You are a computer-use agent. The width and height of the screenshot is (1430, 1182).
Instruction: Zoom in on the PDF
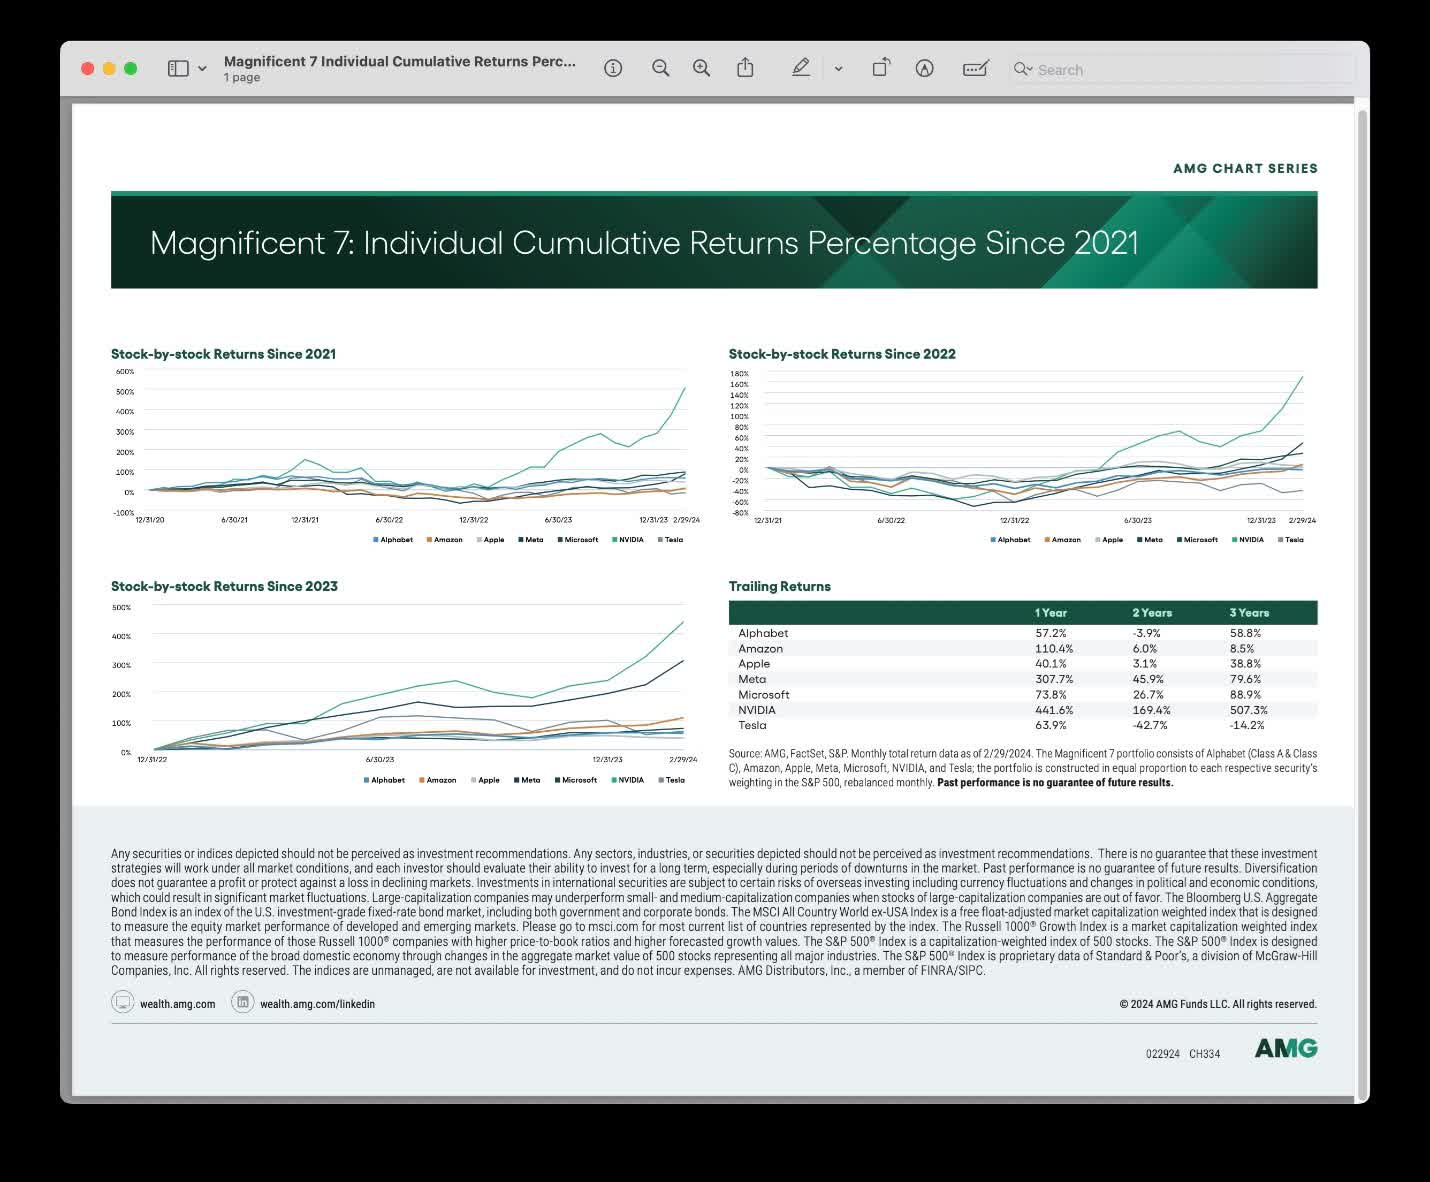700,68
